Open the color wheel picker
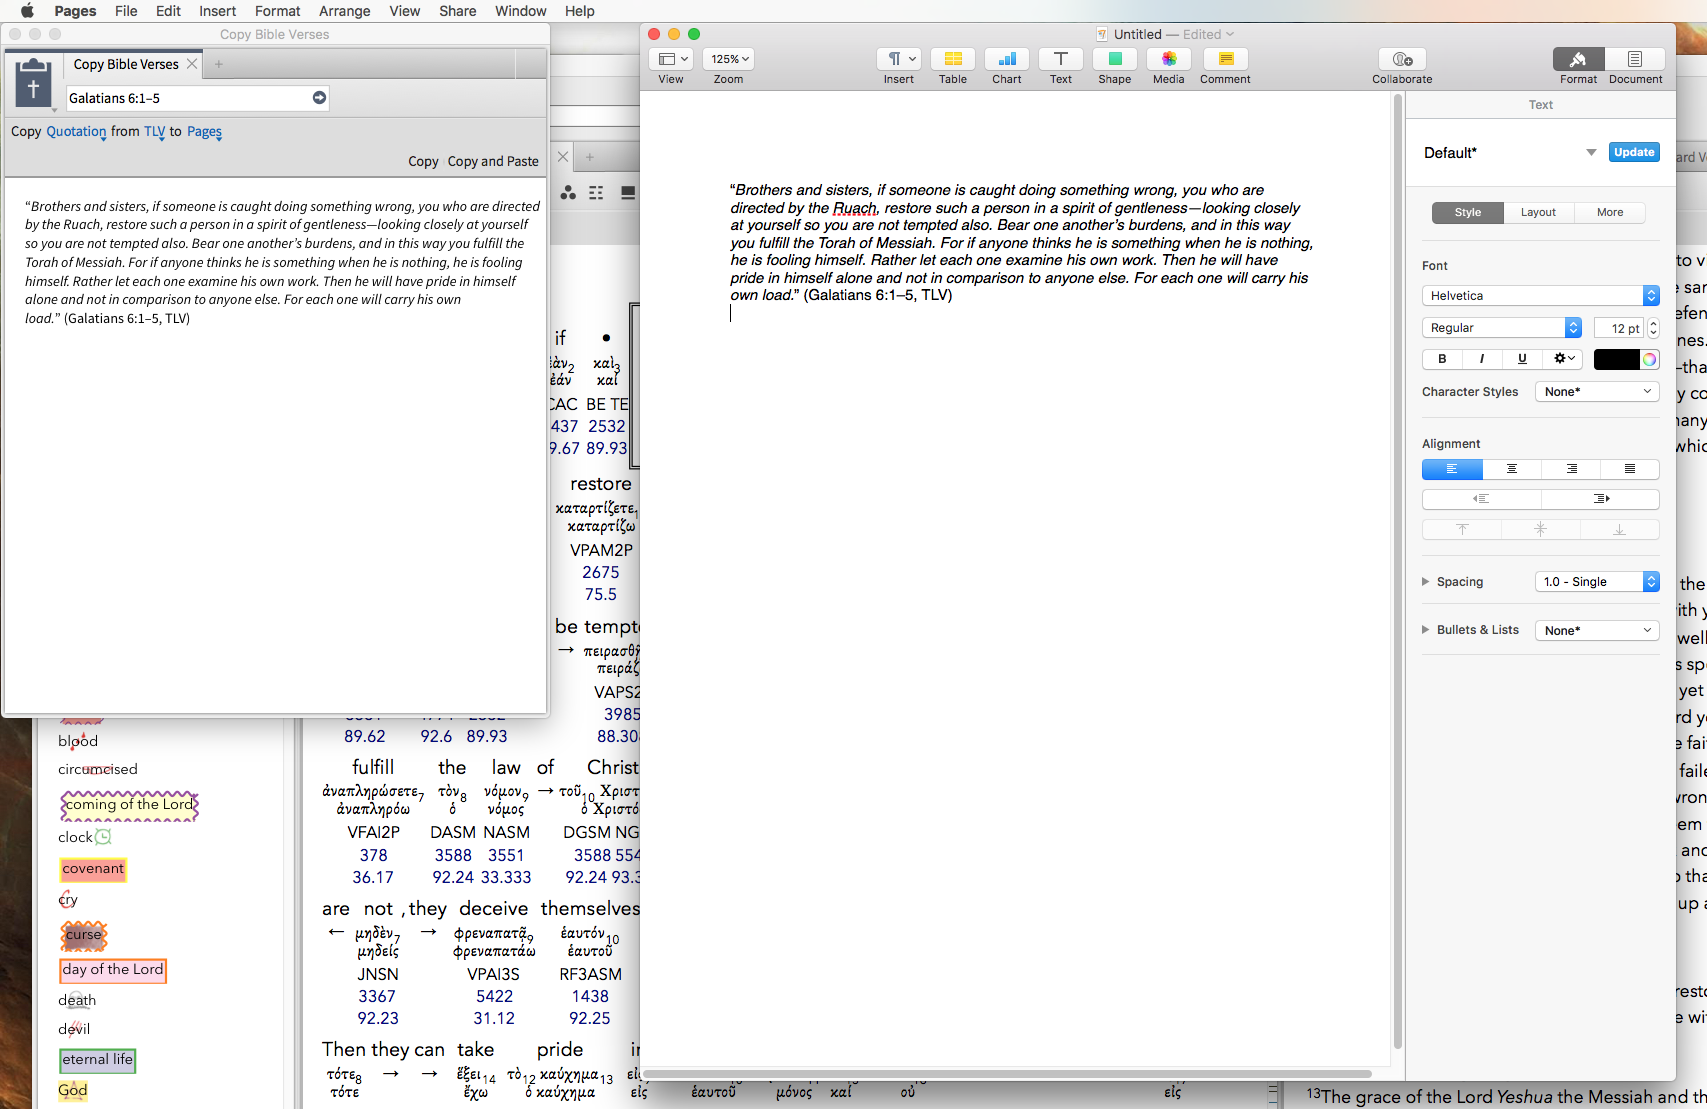Viewport: 1707px width, 1109px height. pyautogui.click(x=1649, y=359)
